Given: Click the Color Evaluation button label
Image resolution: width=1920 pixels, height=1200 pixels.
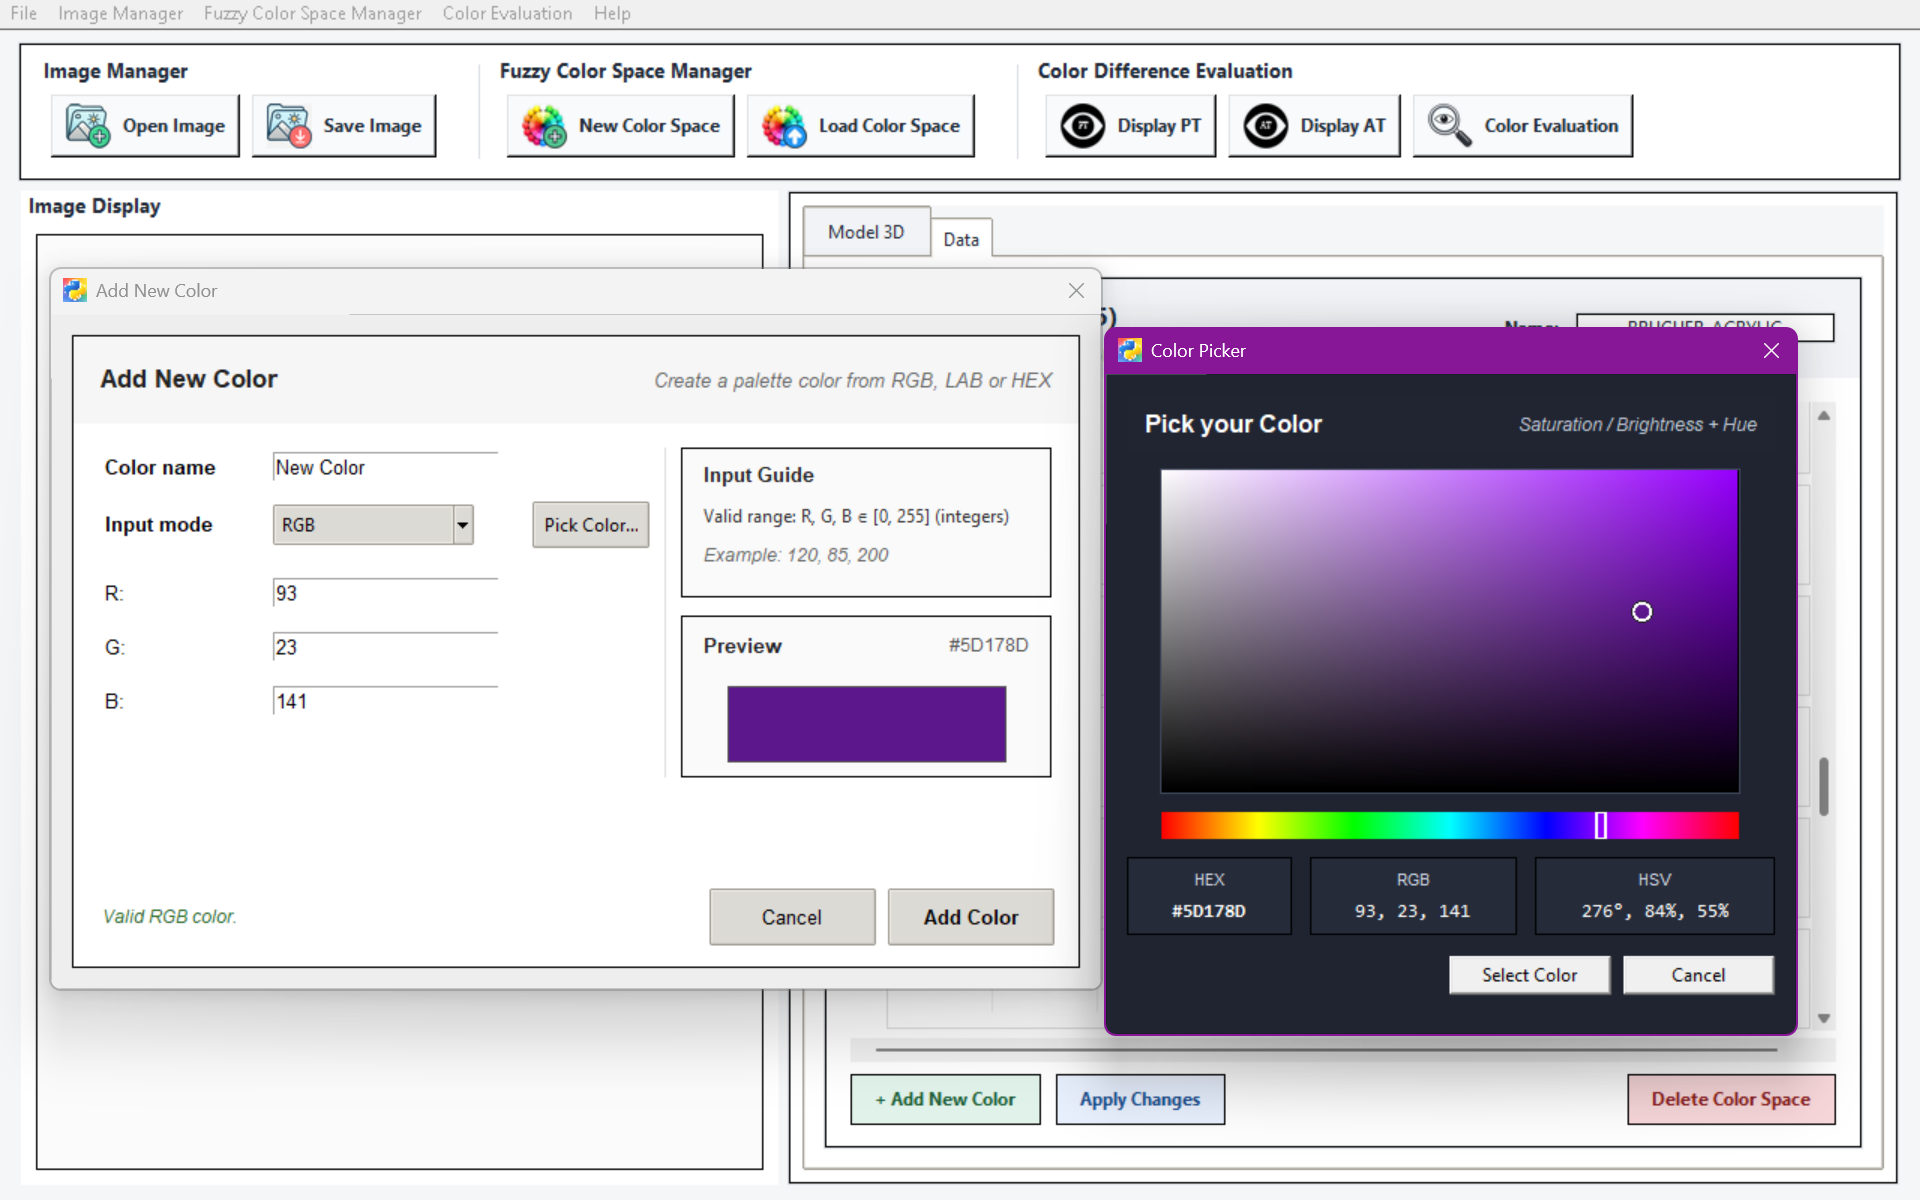Looking at the screenshot, I should [x=1551, y=126].
